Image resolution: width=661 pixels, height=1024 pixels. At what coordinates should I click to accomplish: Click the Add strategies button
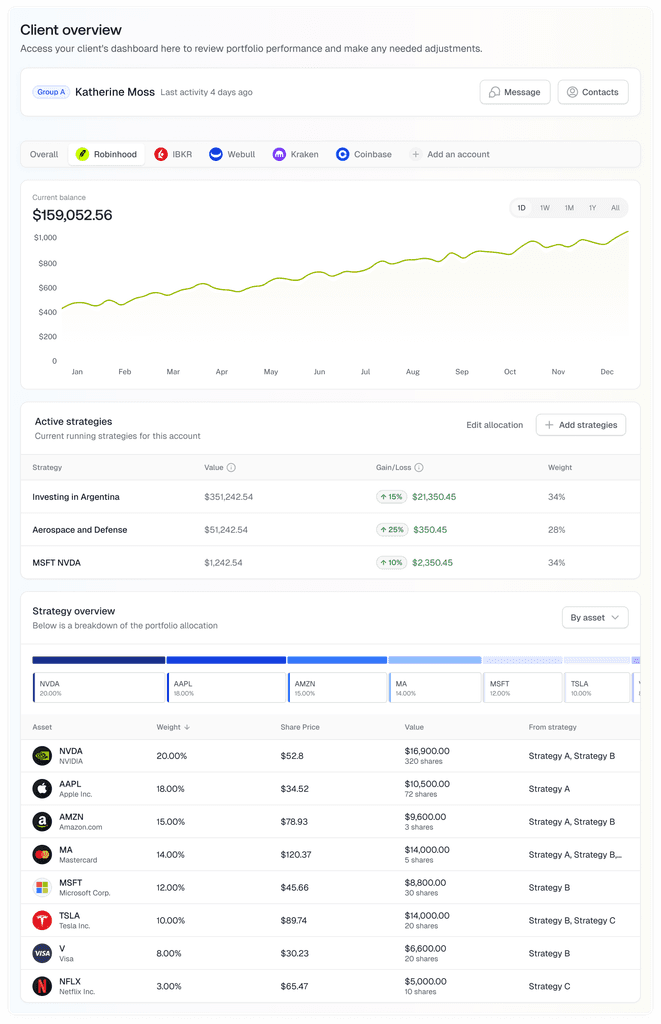point(581,425)
